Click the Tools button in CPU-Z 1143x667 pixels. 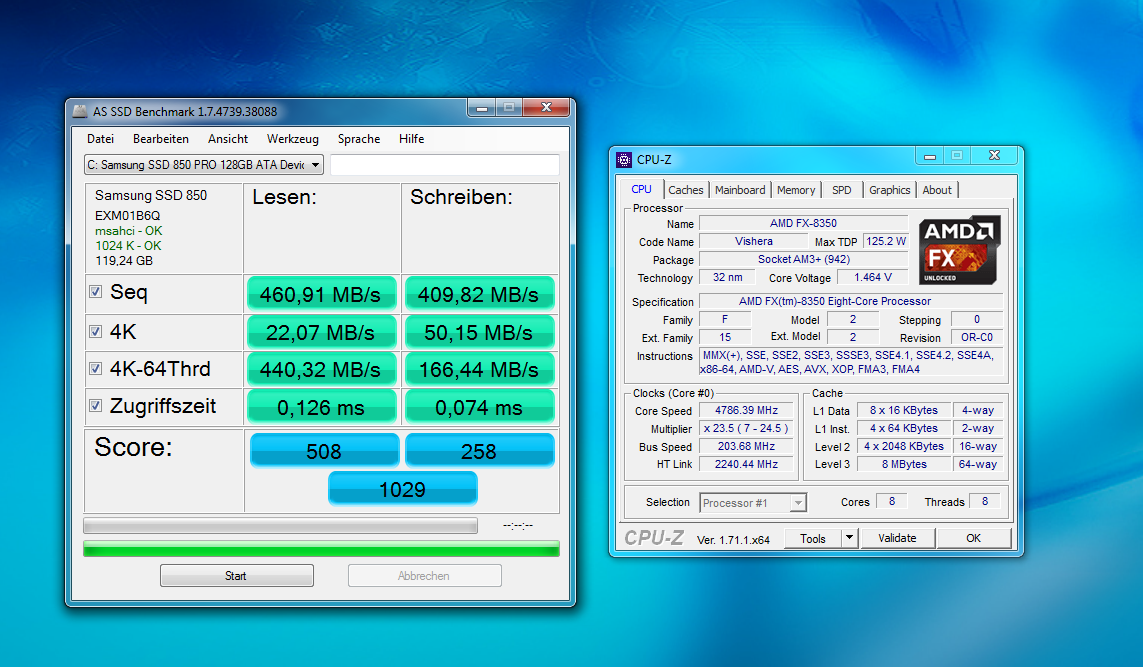[813, 539]
